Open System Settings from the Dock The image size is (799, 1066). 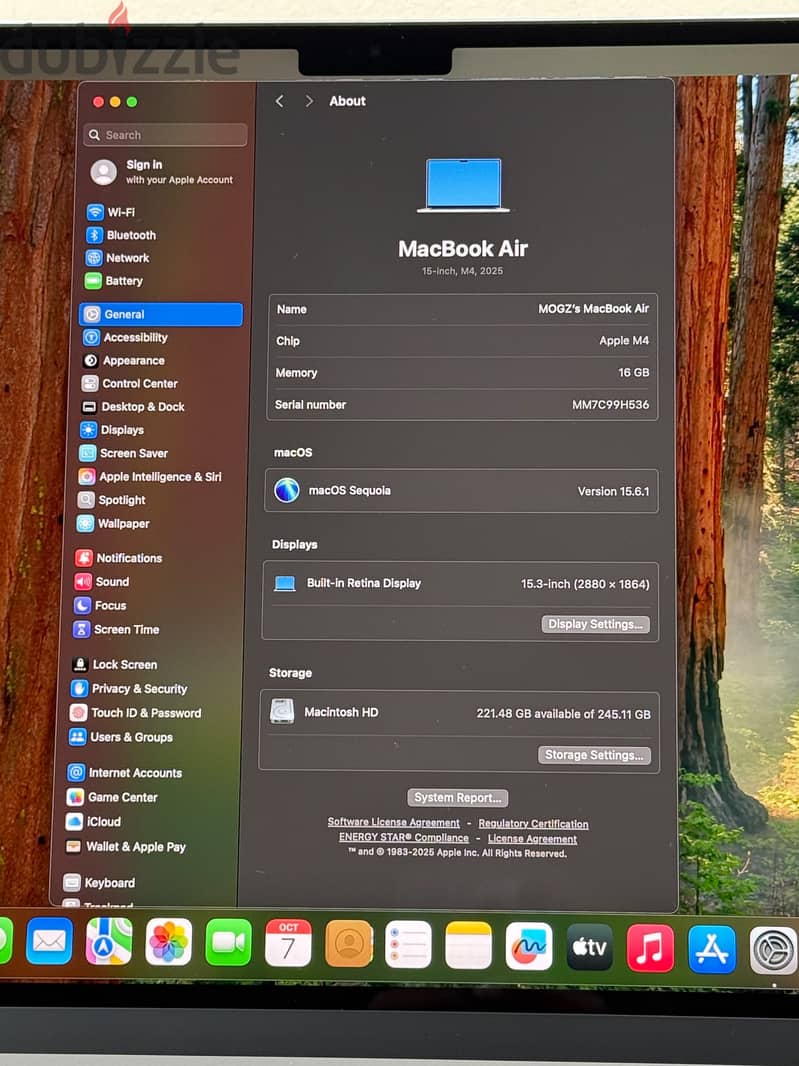click(x=774, y=951)
